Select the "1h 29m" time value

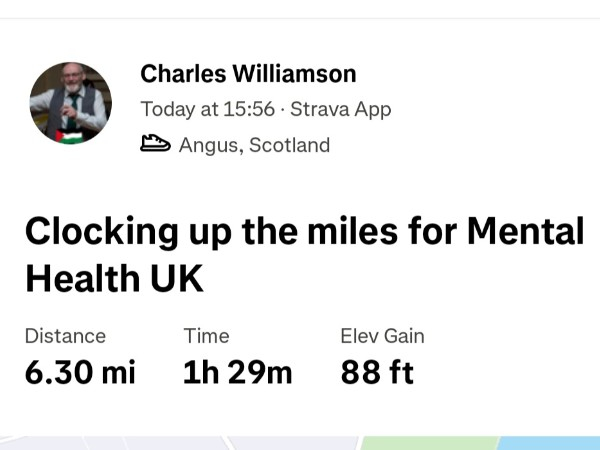[238, 373]
